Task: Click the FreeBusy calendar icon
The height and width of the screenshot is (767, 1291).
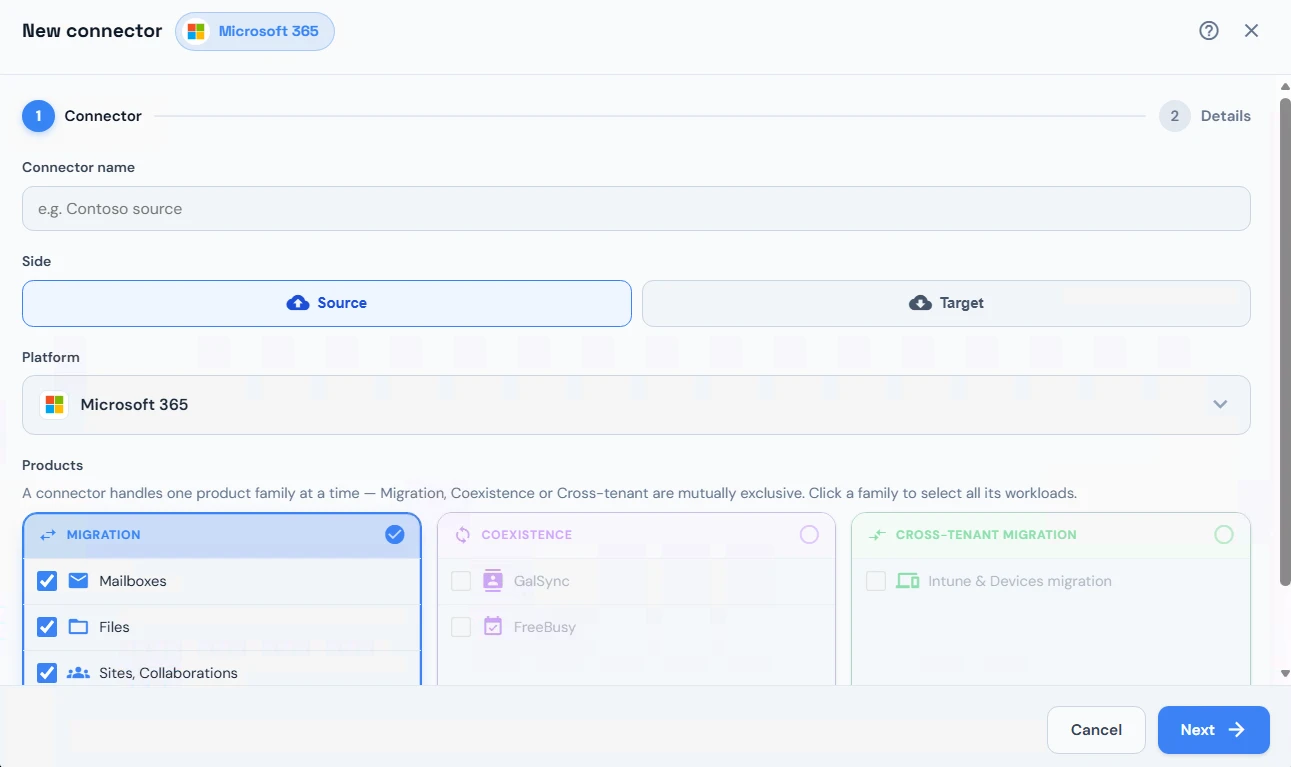Action: pyautogui.click(x=492, y=627)
